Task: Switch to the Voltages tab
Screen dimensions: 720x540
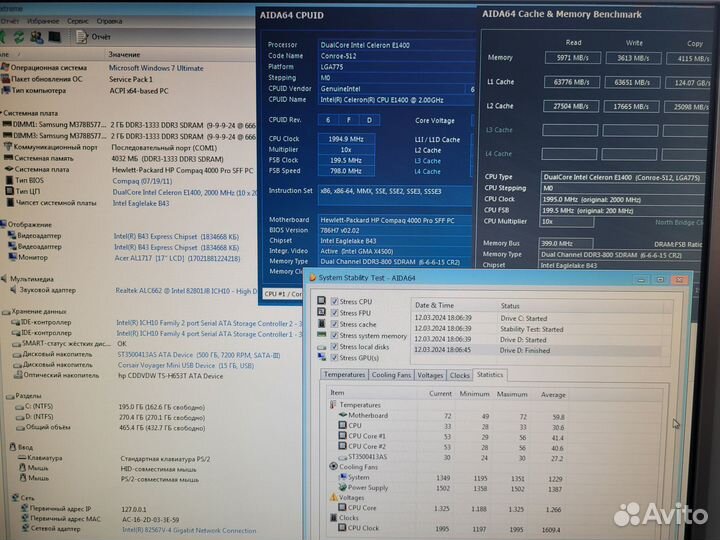Action: (x=430, y=375)
